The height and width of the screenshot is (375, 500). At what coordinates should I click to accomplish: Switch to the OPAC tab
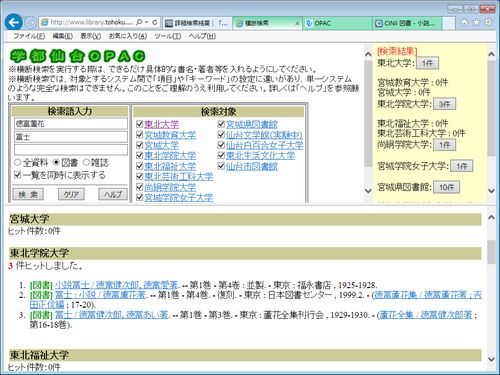tap(337, 23)
